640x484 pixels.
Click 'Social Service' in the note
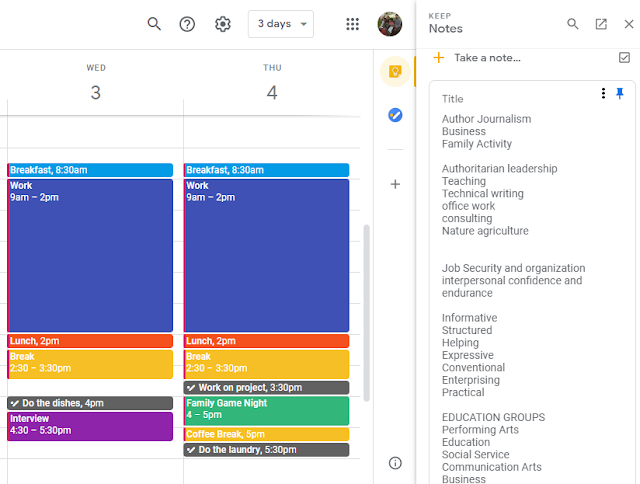[x=476, y=455]
